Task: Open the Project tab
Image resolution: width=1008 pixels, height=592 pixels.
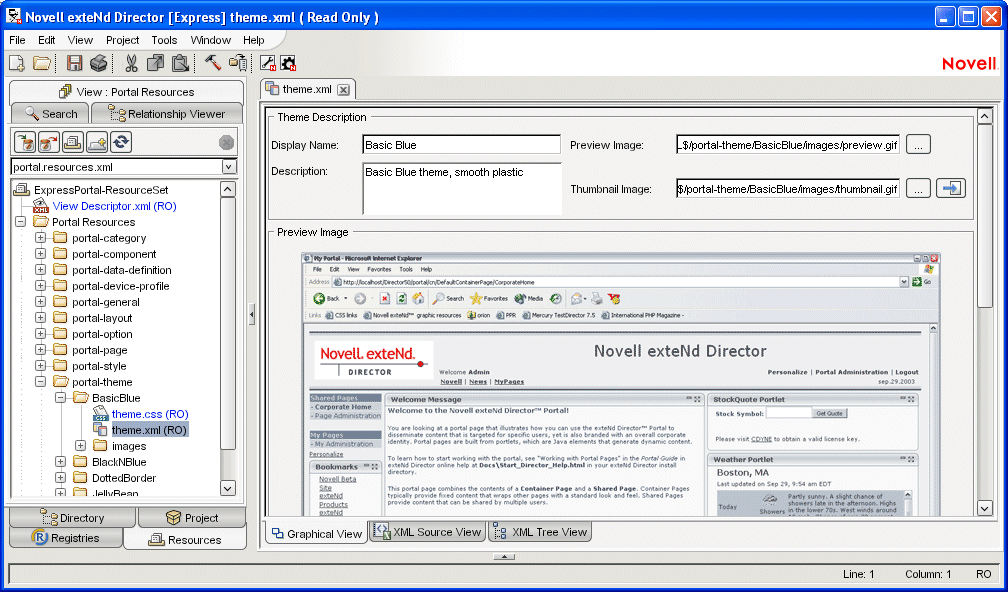Action: pos(192,517)
